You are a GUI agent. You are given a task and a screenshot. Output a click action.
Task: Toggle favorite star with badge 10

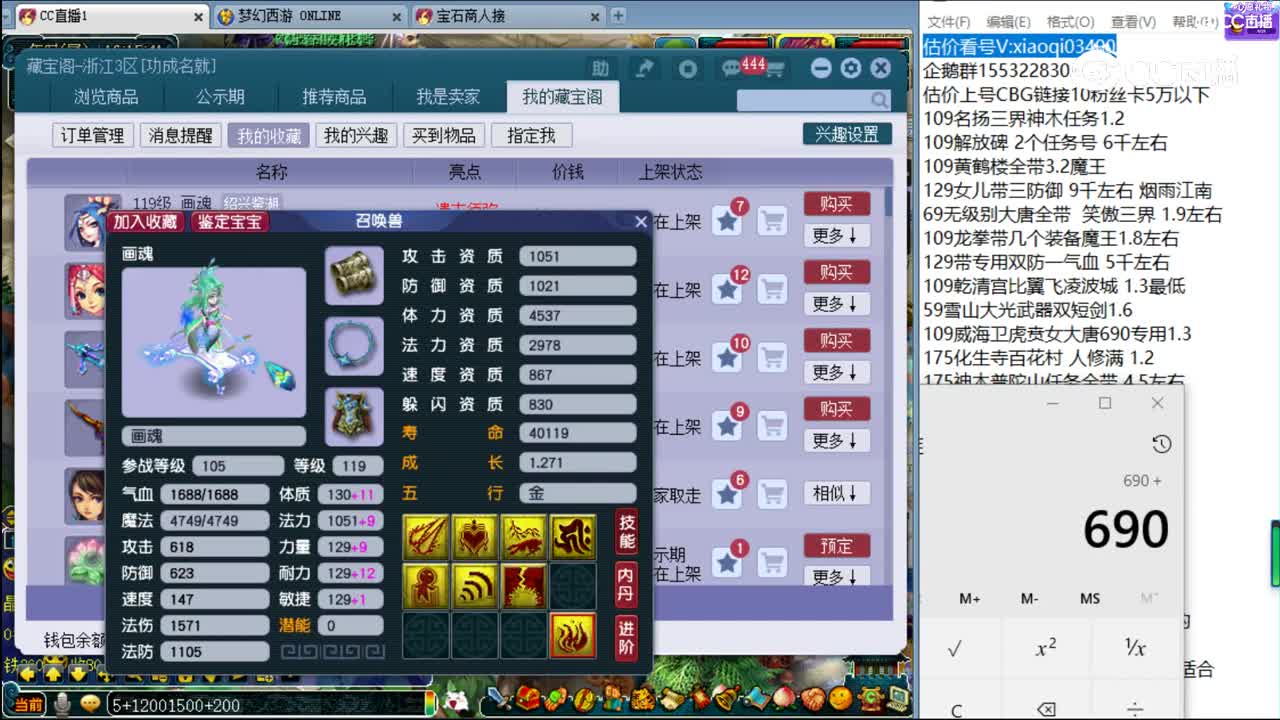coord(728,357)
